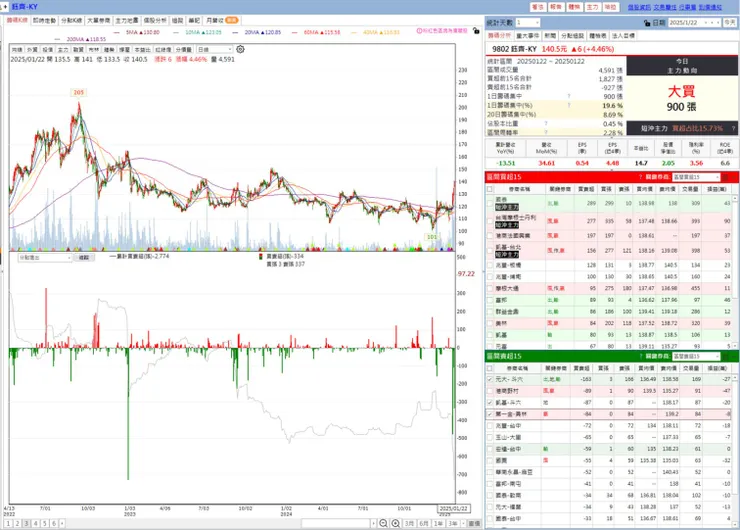Toggle the 本益比 chart overlay button

click(142, 50)
